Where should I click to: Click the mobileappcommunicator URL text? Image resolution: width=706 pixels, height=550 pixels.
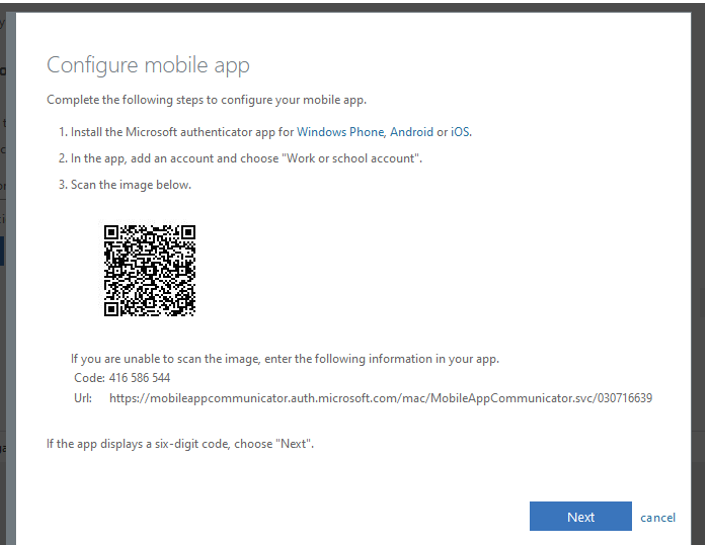(x=380, y=398)
